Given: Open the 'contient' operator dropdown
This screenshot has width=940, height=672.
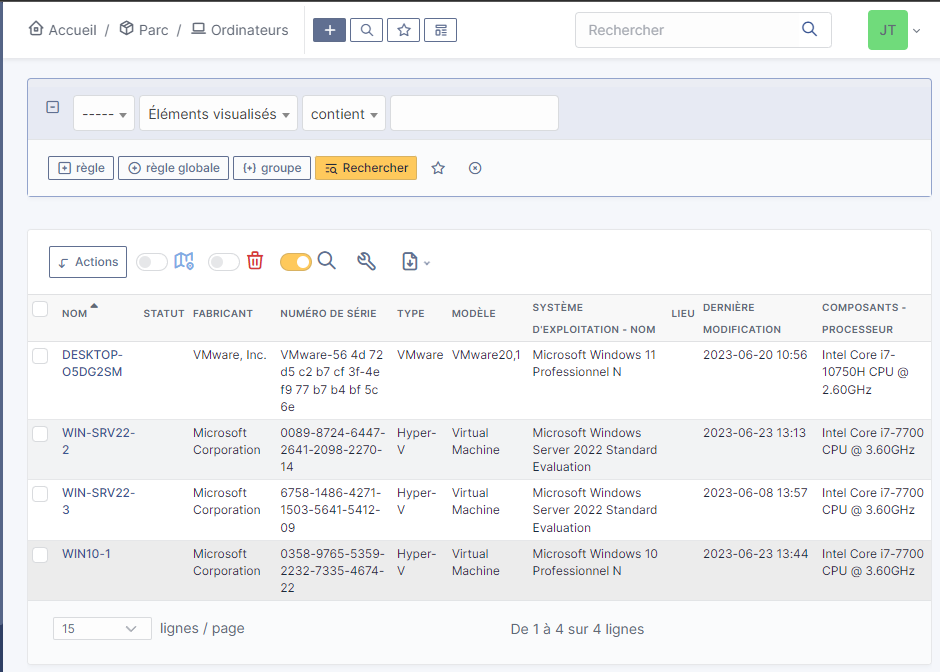Looking at the screenshot, I should (344, 114).
